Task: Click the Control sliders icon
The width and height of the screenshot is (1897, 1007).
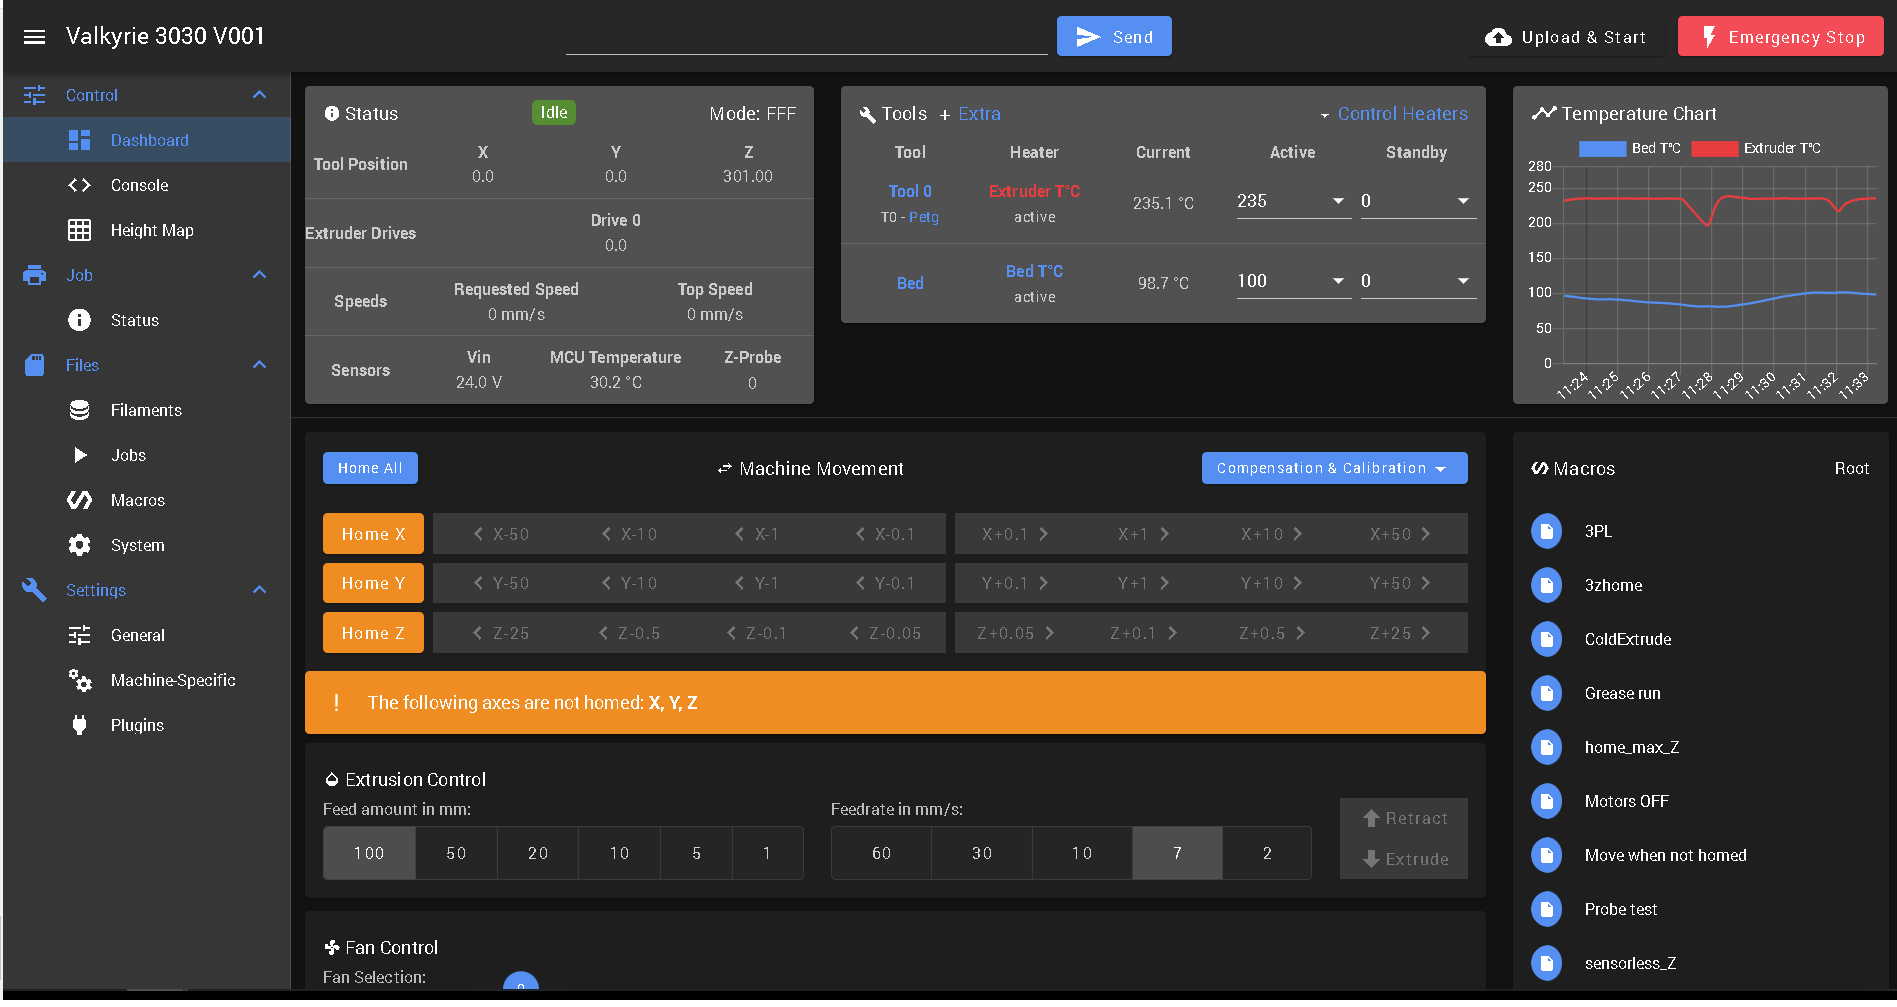Action: point(34,95)
